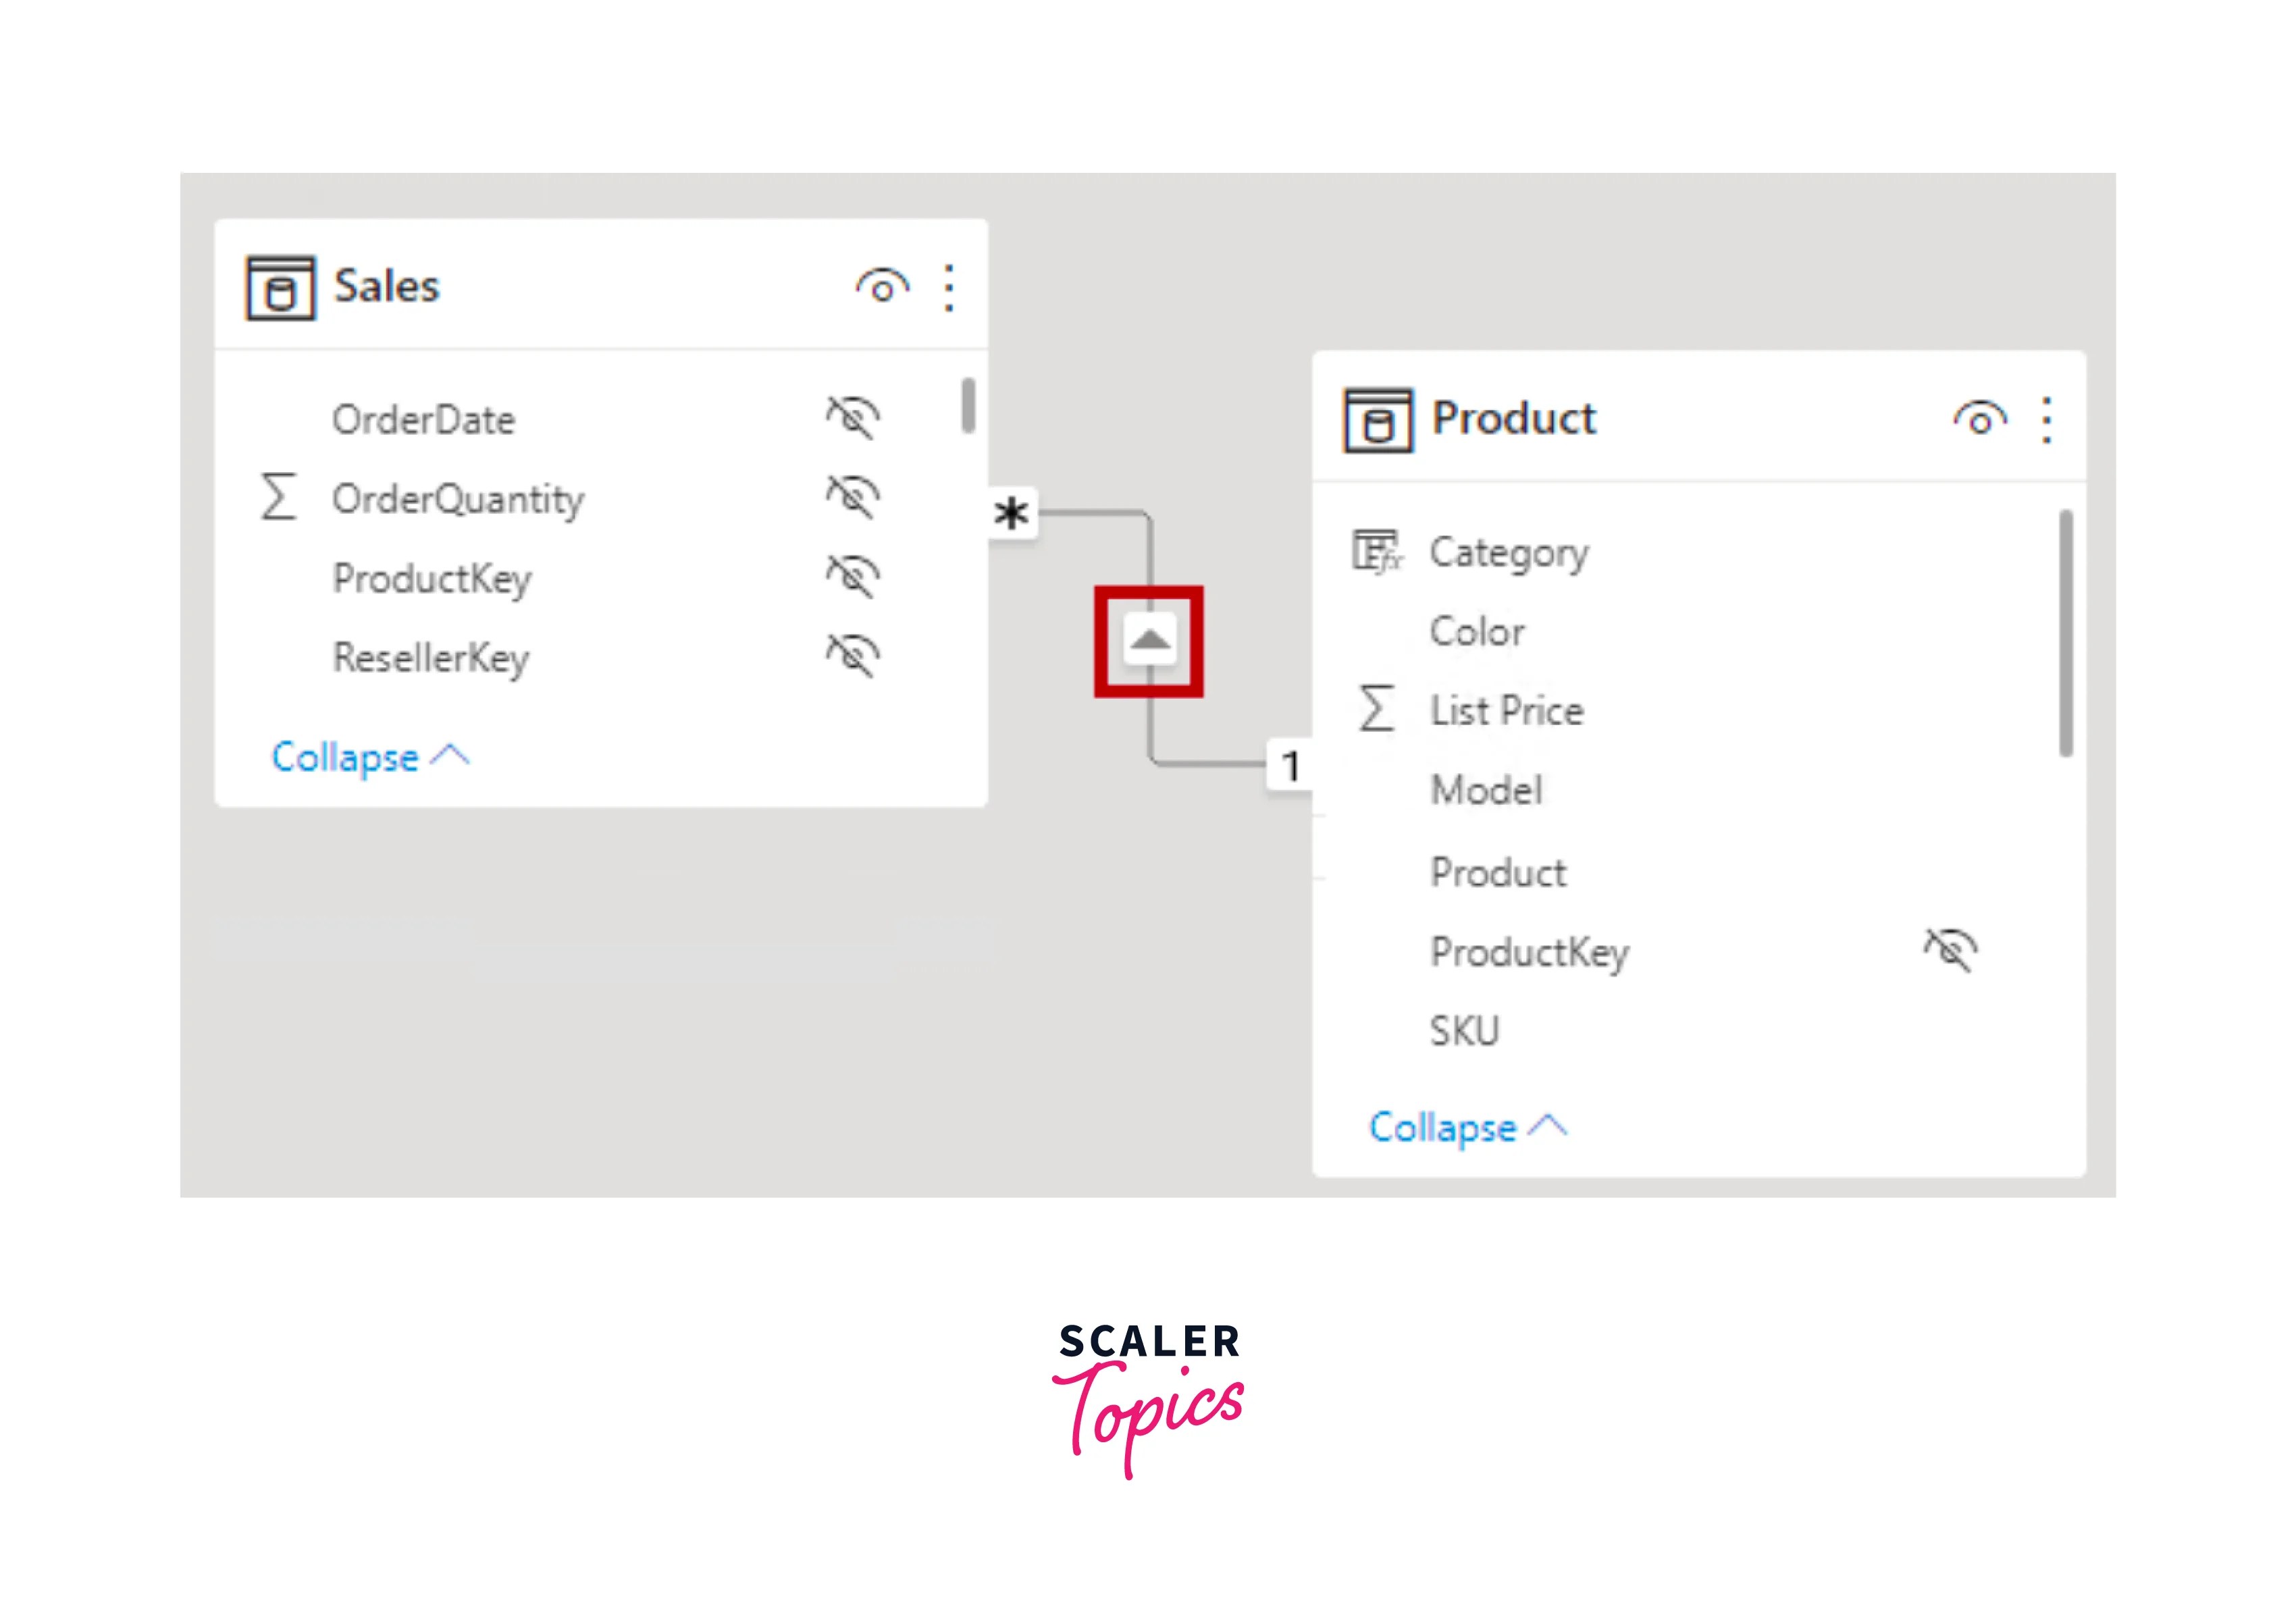Click the '1' cardinality marker near Product table
Screen dimensions: 2296x1609
(x=1291, y=766)
